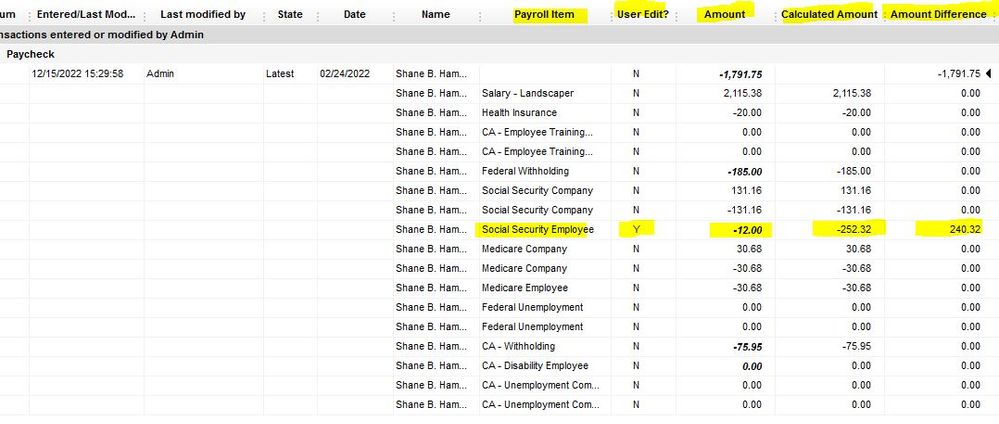Click the black arrow marker beside -1,791.75
This screenshot has width=999, height=424.
point(989,73)
